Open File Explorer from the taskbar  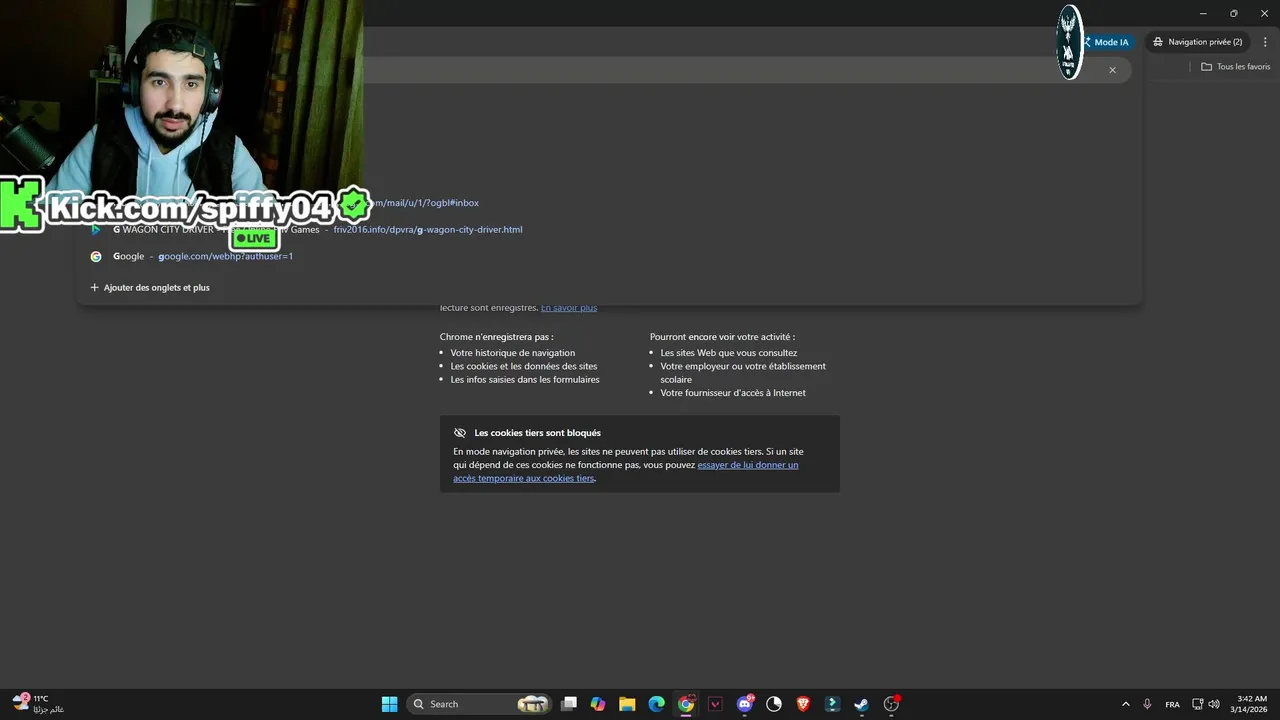click(x=627, y=704)
